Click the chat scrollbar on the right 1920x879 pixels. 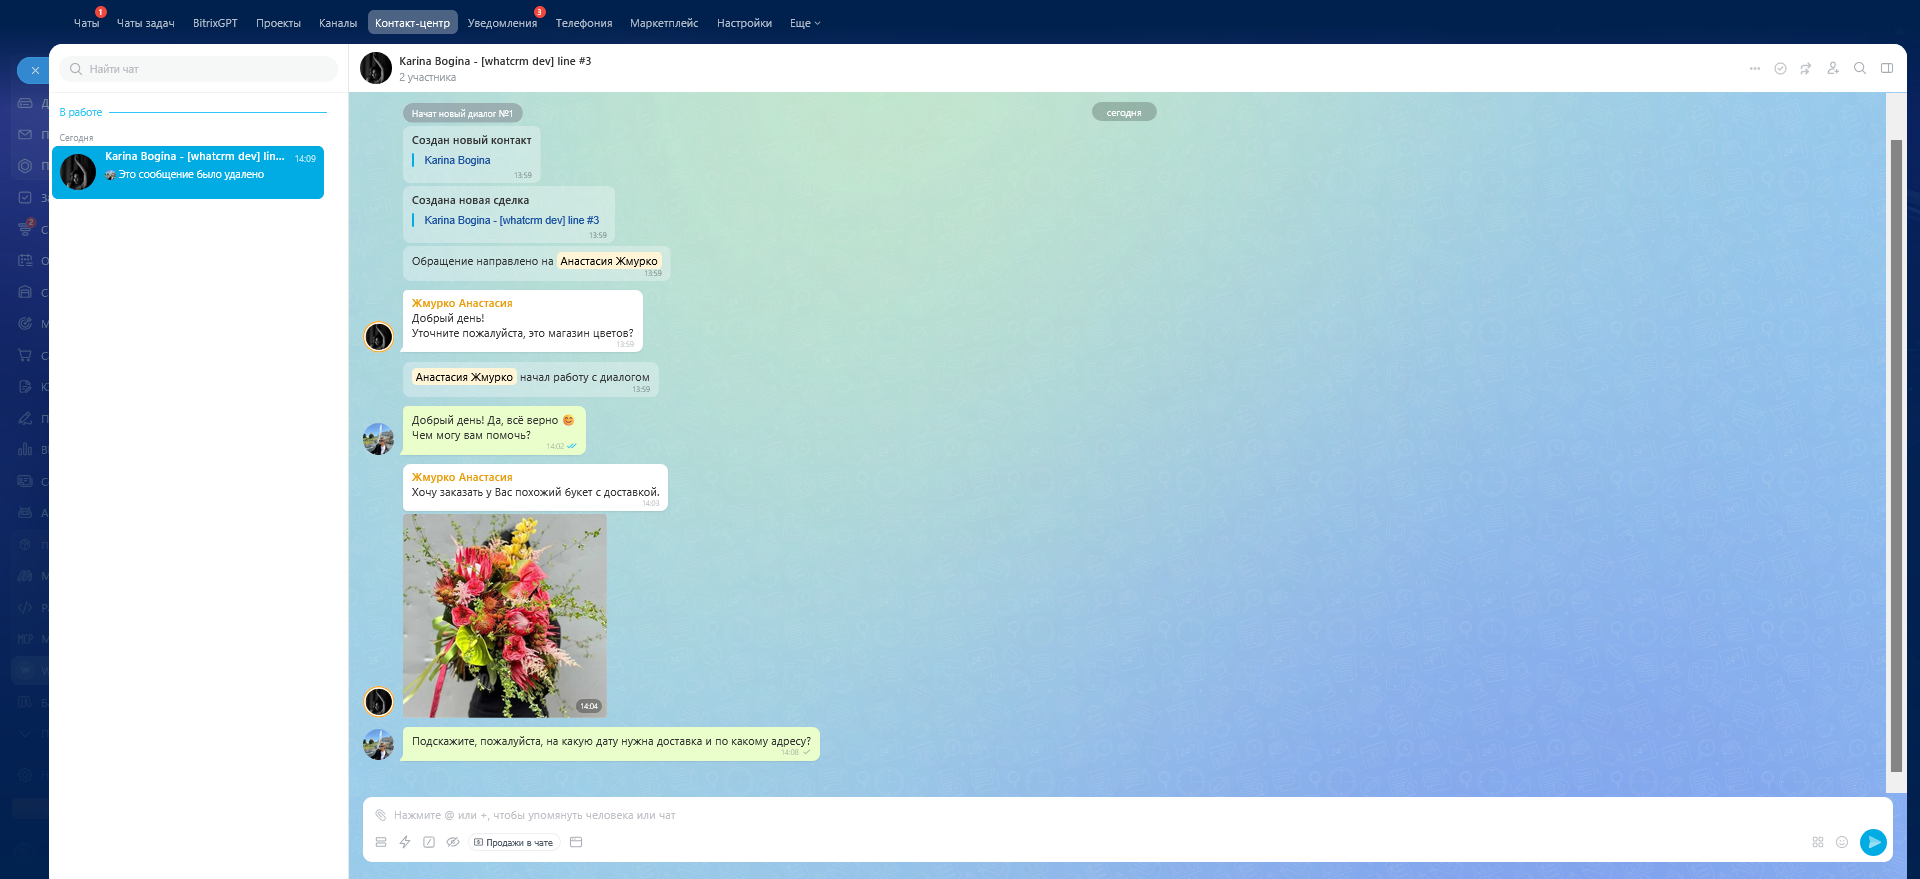coord(1896,455)
